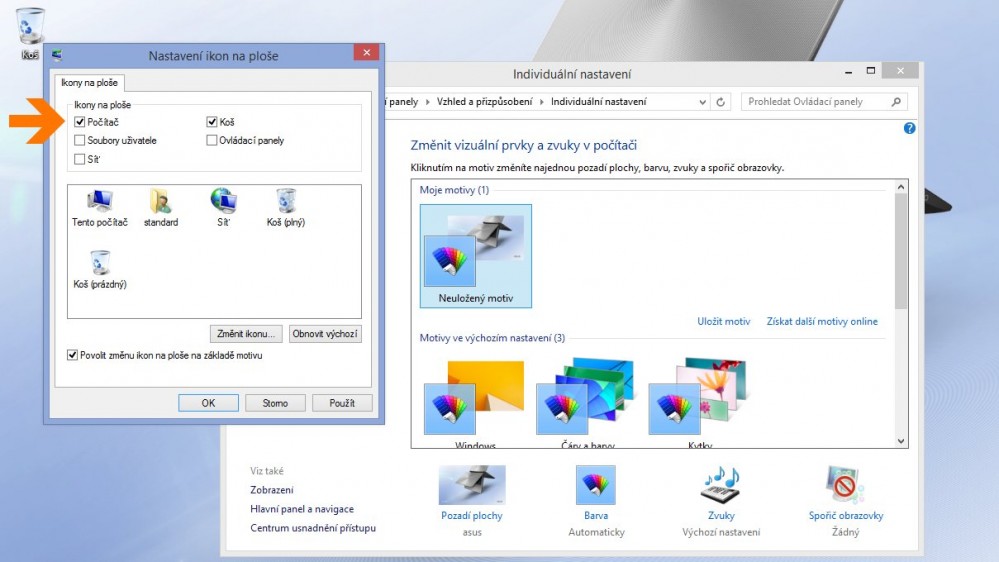This screenshot has height=562, width=999.
Task: Select the Koš (prázdný) icon
Action: 100,265
